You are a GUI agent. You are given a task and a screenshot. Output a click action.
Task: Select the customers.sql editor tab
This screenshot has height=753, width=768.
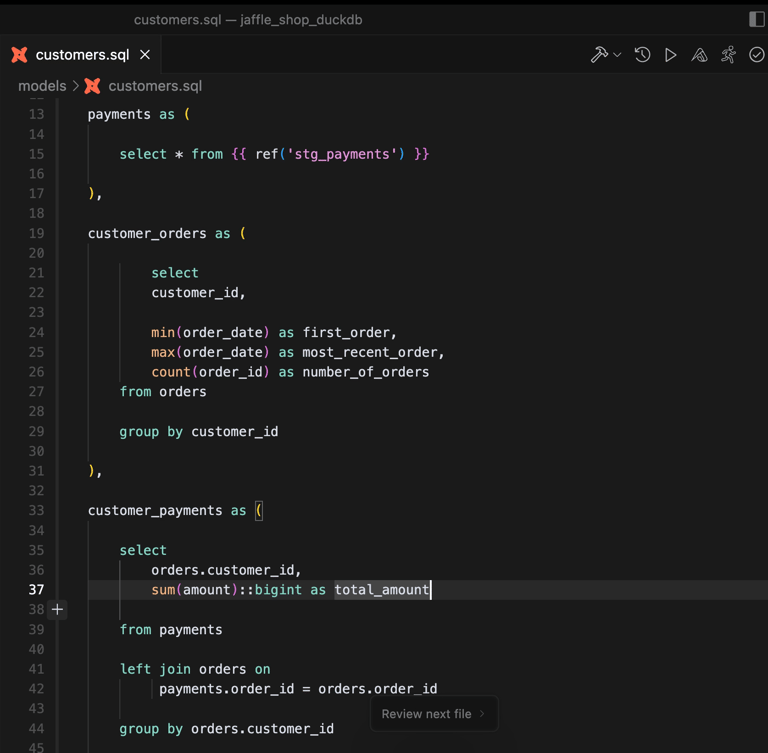click(x=81, y=54)
